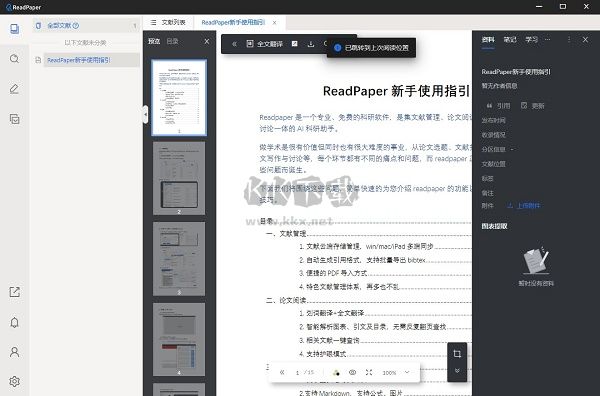600x396 pixels.
Task: Click the 图表提取 section heading
Action: (494, 227)
